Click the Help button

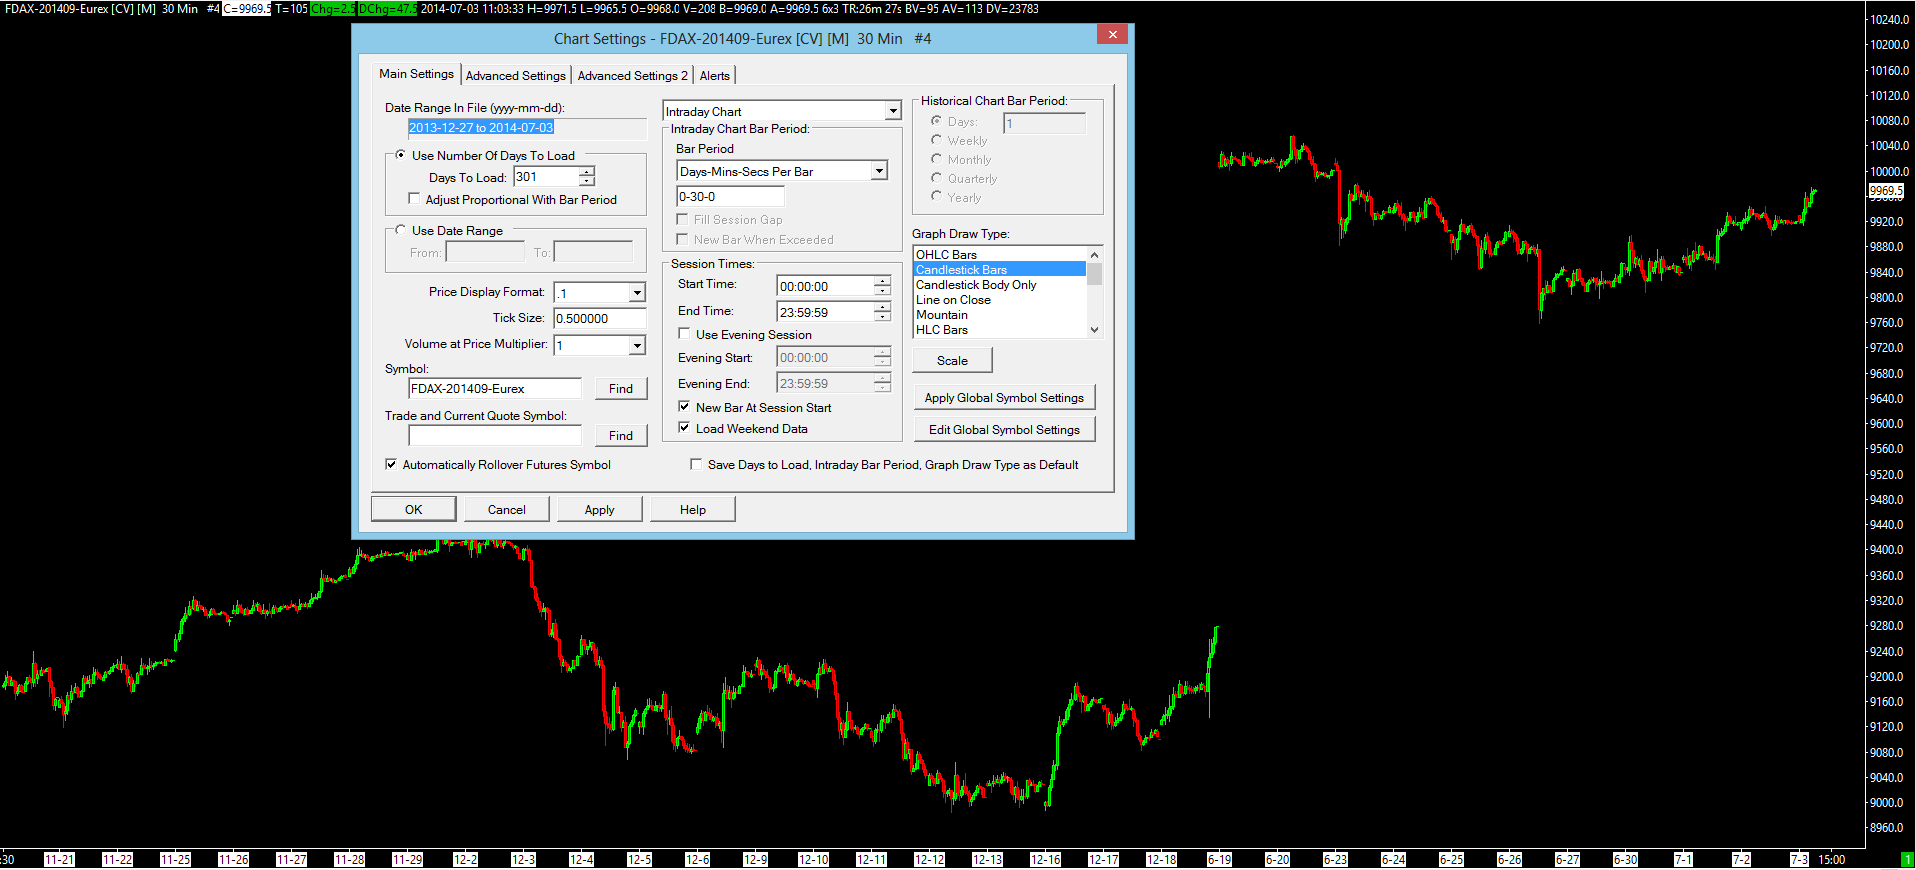coord(693,509)
